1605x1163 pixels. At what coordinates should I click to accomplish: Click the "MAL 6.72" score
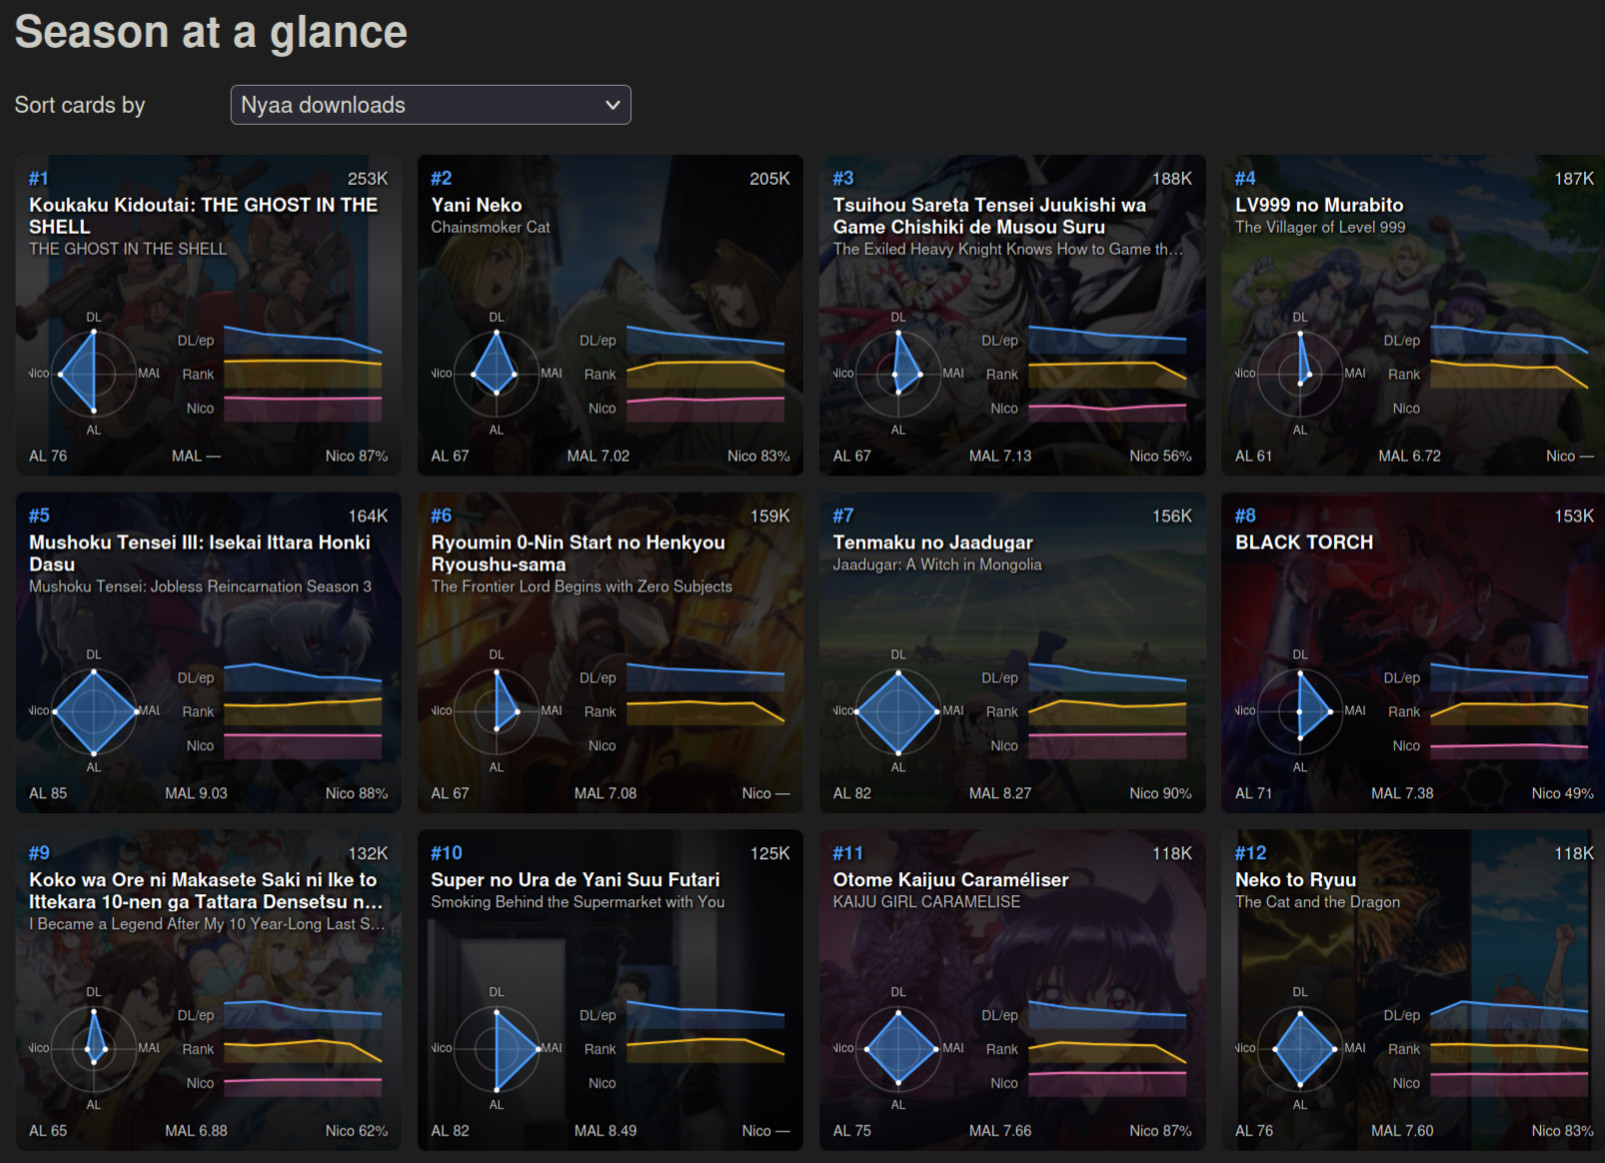1409,456
